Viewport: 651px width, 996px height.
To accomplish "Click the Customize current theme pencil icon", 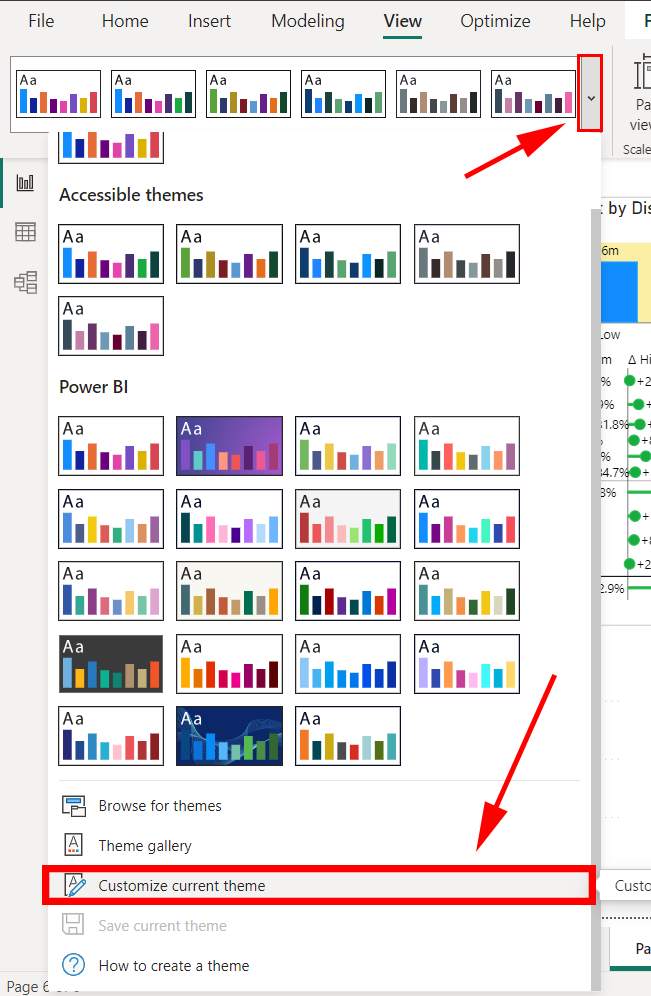I will point(75,886).
